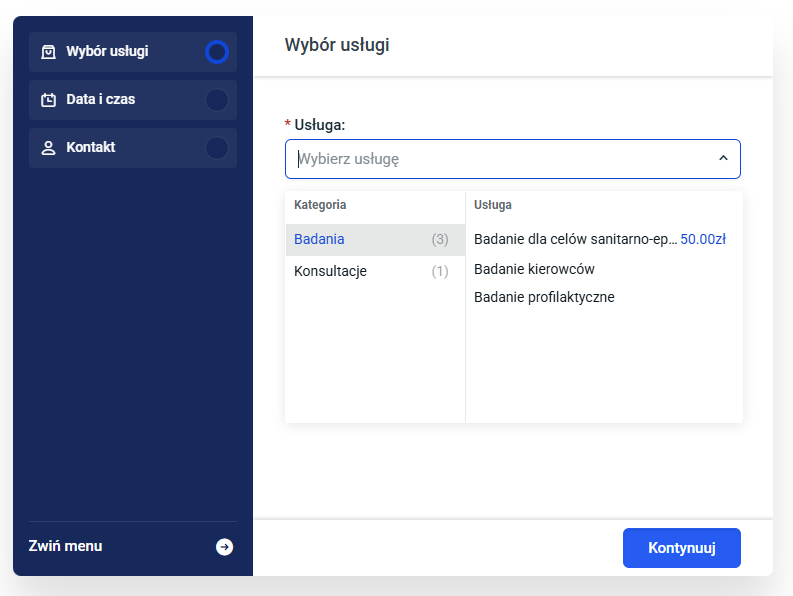Click the 'Zwiń menu' text link
This screenshot has height=596, width=793.
65,546
